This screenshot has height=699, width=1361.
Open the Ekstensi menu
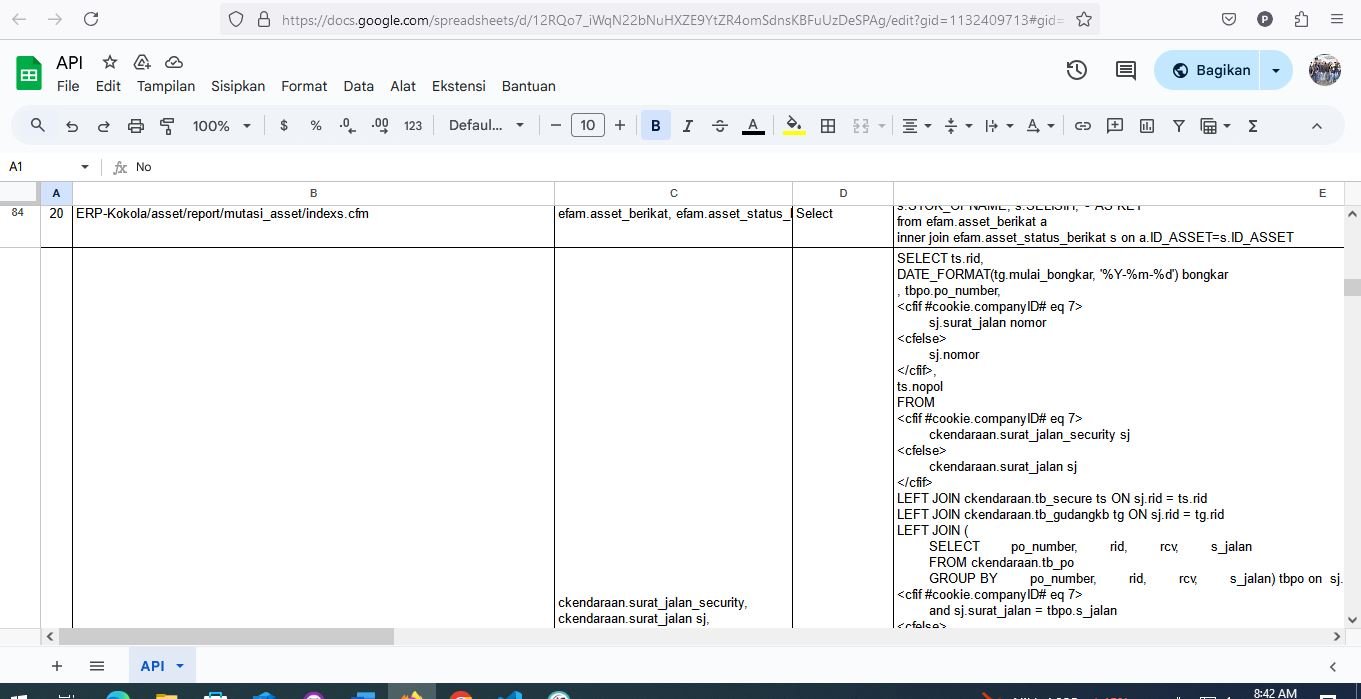coord(458,86)
